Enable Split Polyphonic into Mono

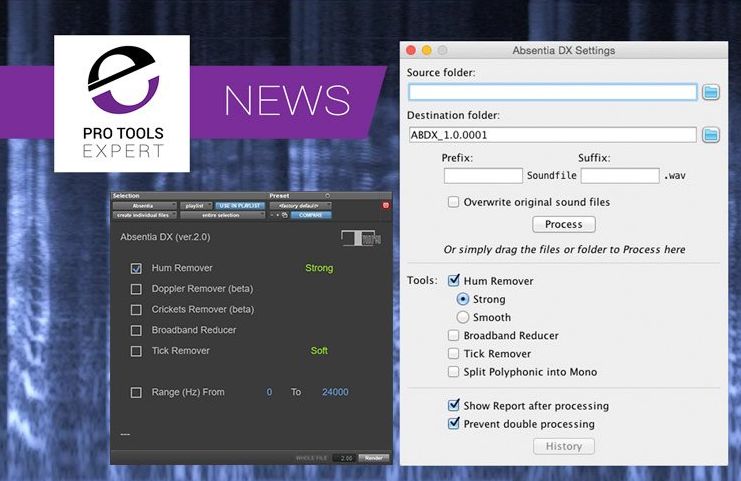point(453,372)
